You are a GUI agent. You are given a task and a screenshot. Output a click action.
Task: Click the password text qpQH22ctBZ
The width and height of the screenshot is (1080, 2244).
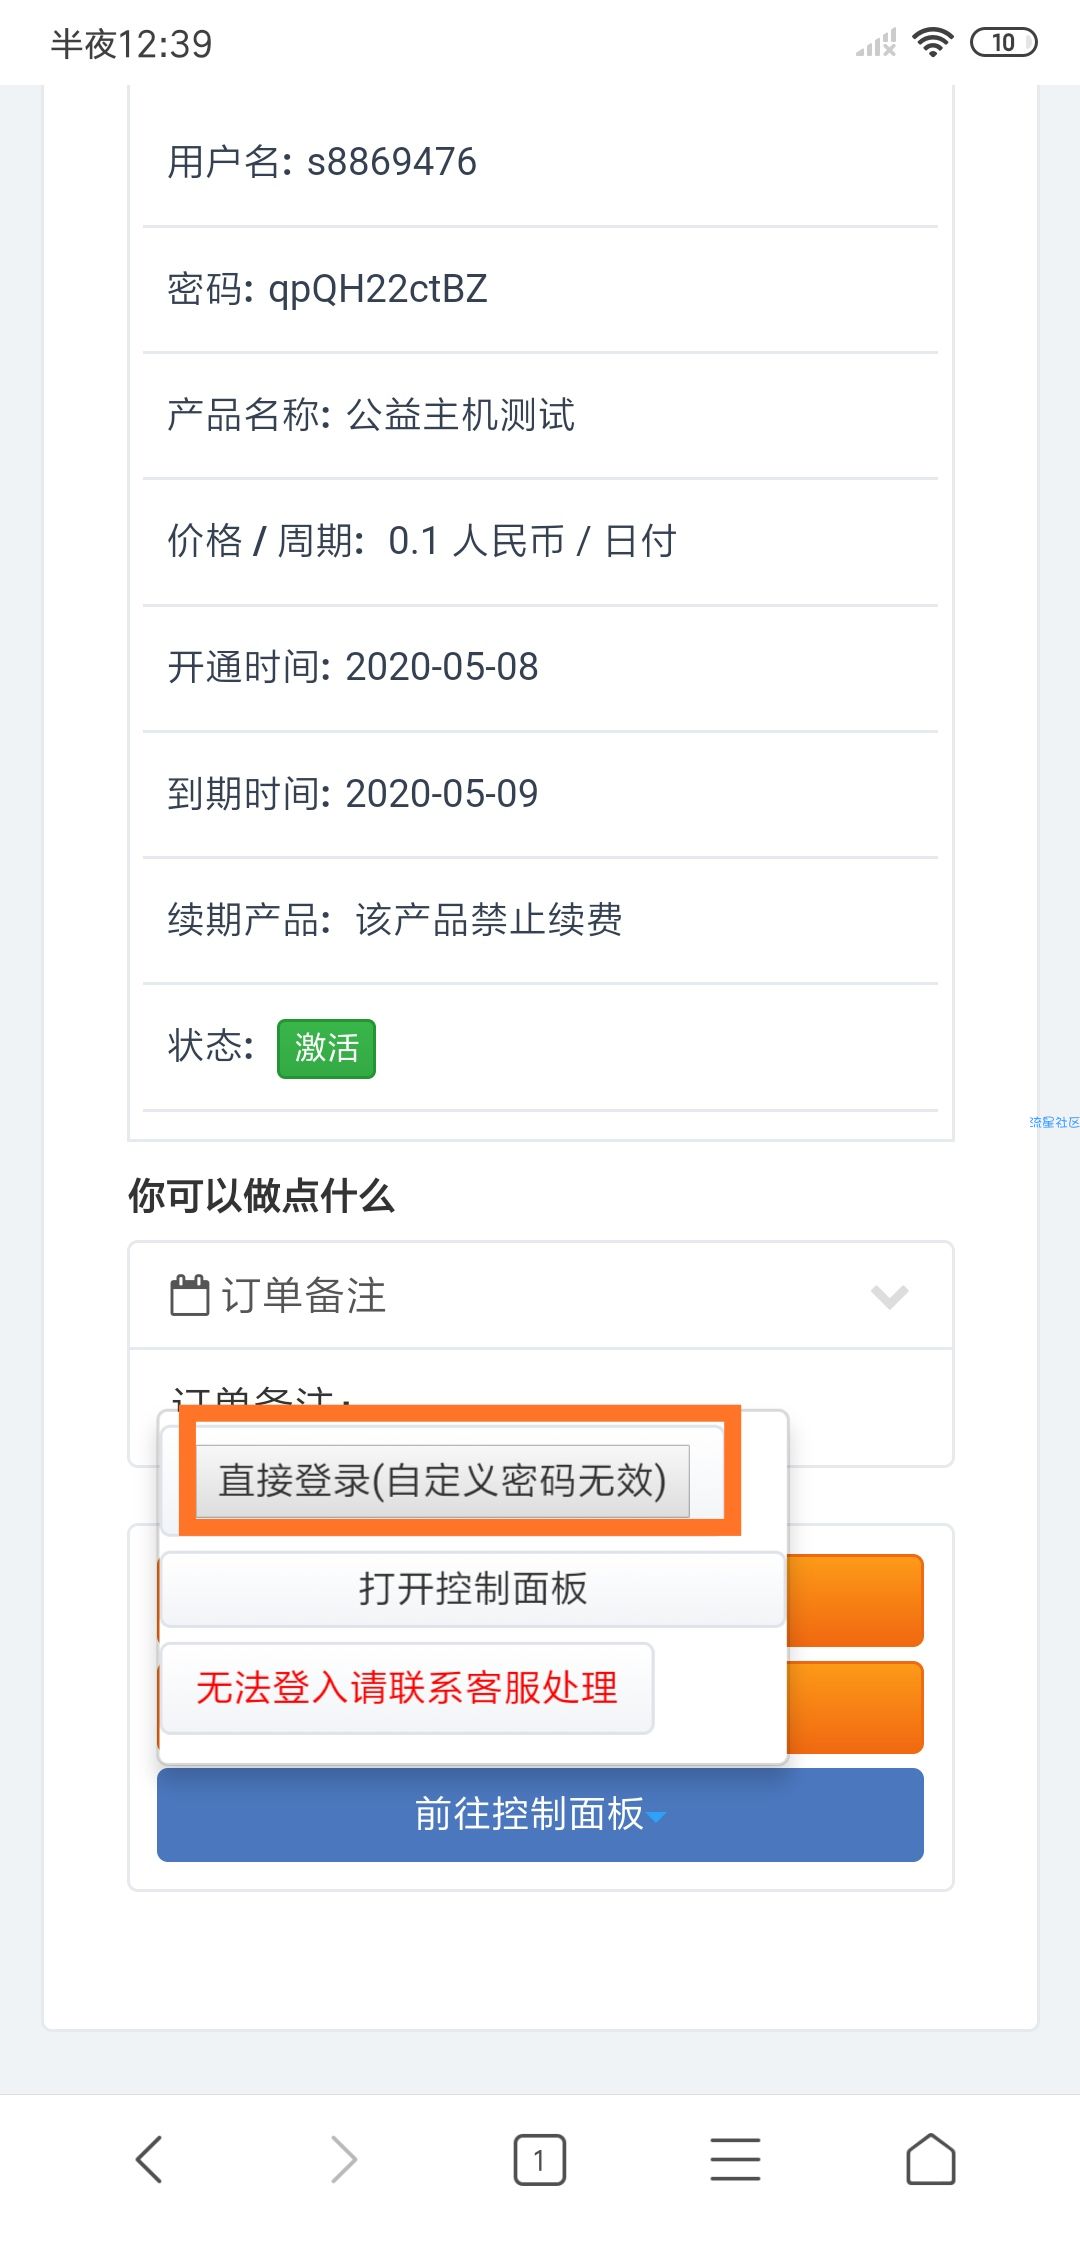point(377,289)
